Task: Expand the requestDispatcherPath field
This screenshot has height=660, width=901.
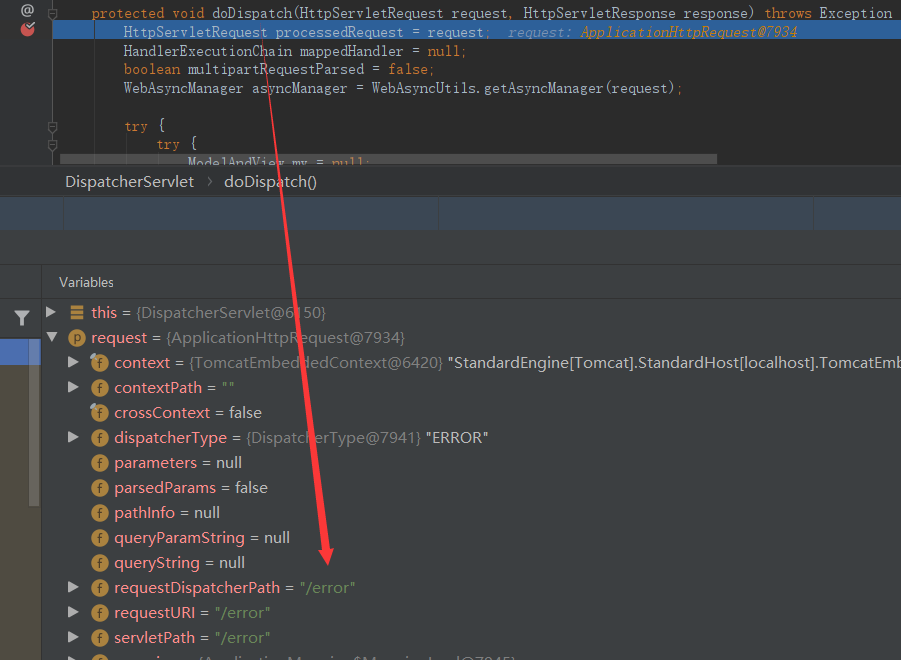Action: point(73,587)
